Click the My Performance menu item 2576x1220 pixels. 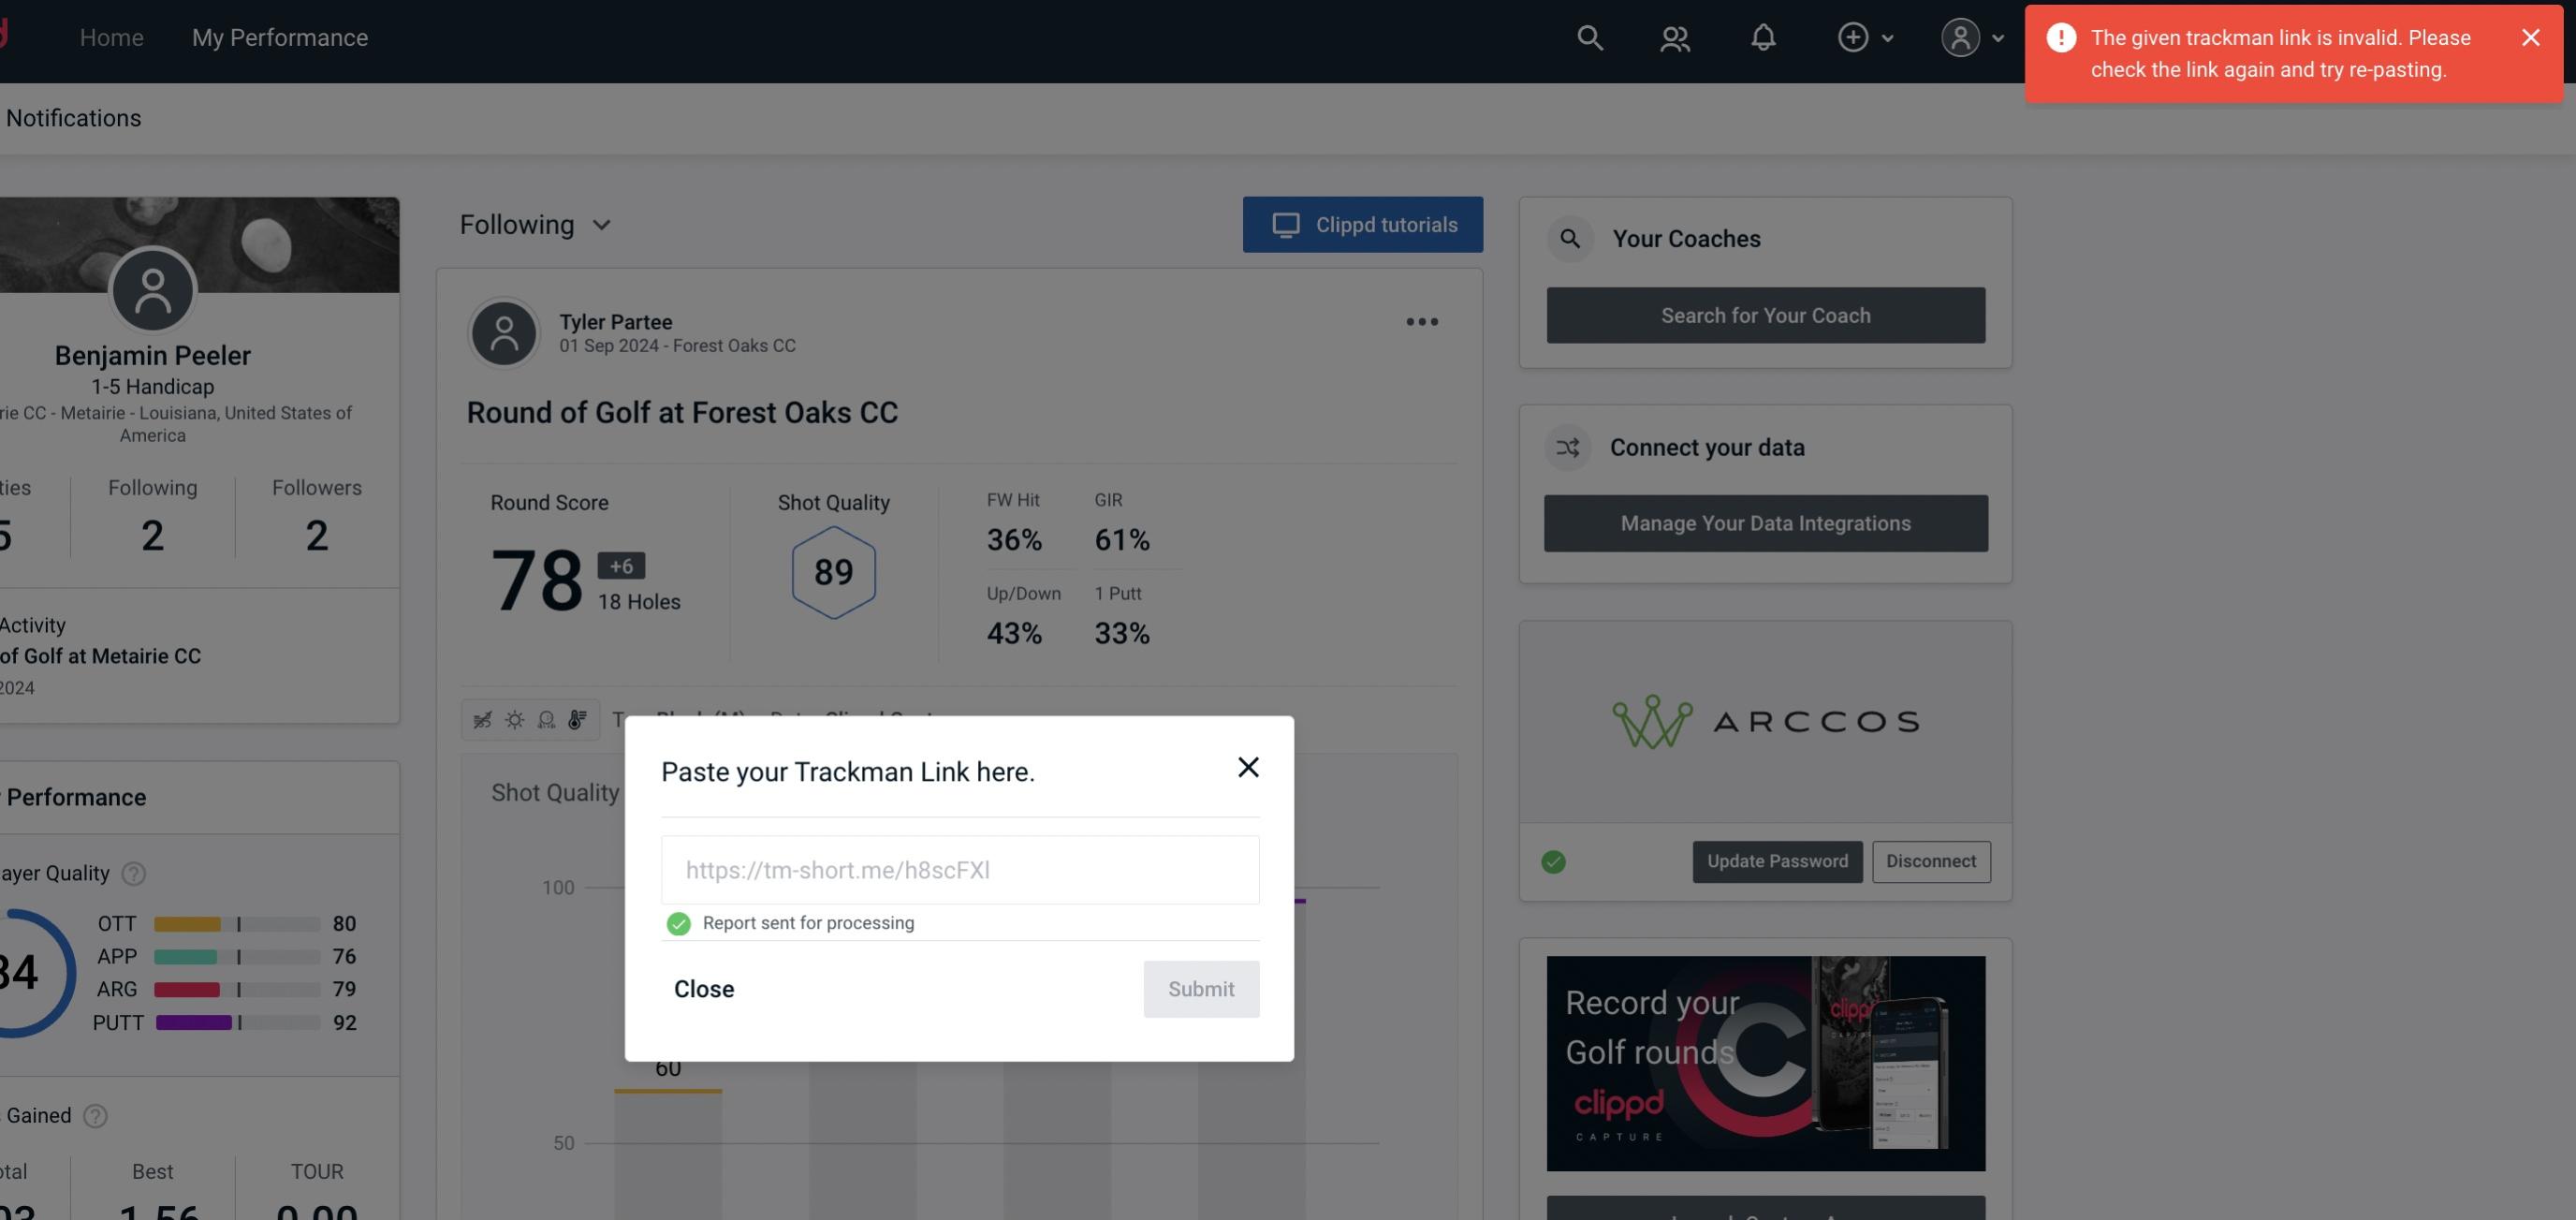279,37
